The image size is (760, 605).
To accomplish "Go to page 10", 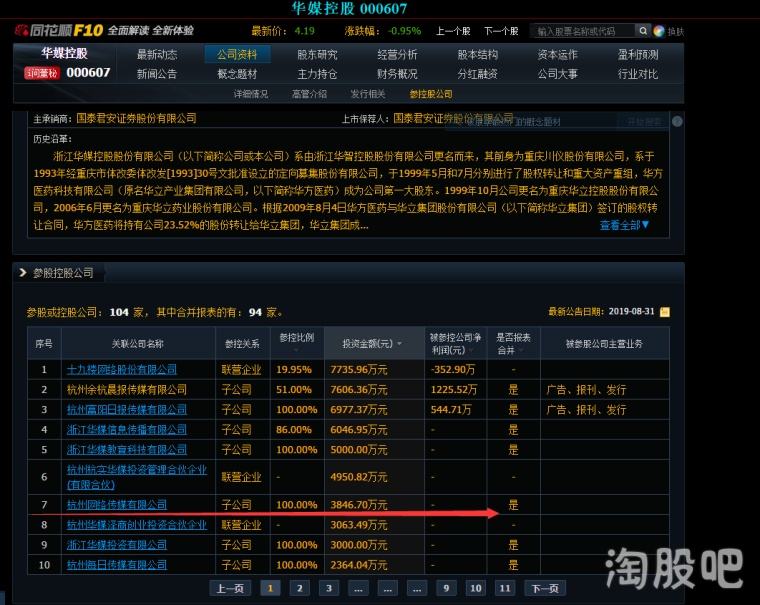I will click(475, 589).
